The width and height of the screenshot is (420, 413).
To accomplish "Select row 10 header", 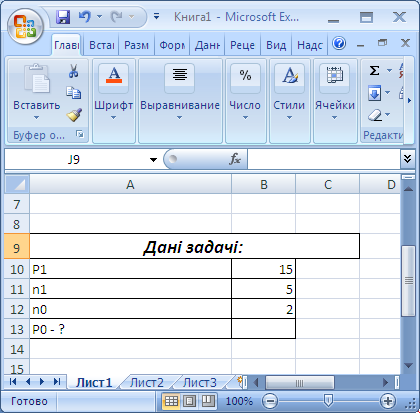I will 17,269.
